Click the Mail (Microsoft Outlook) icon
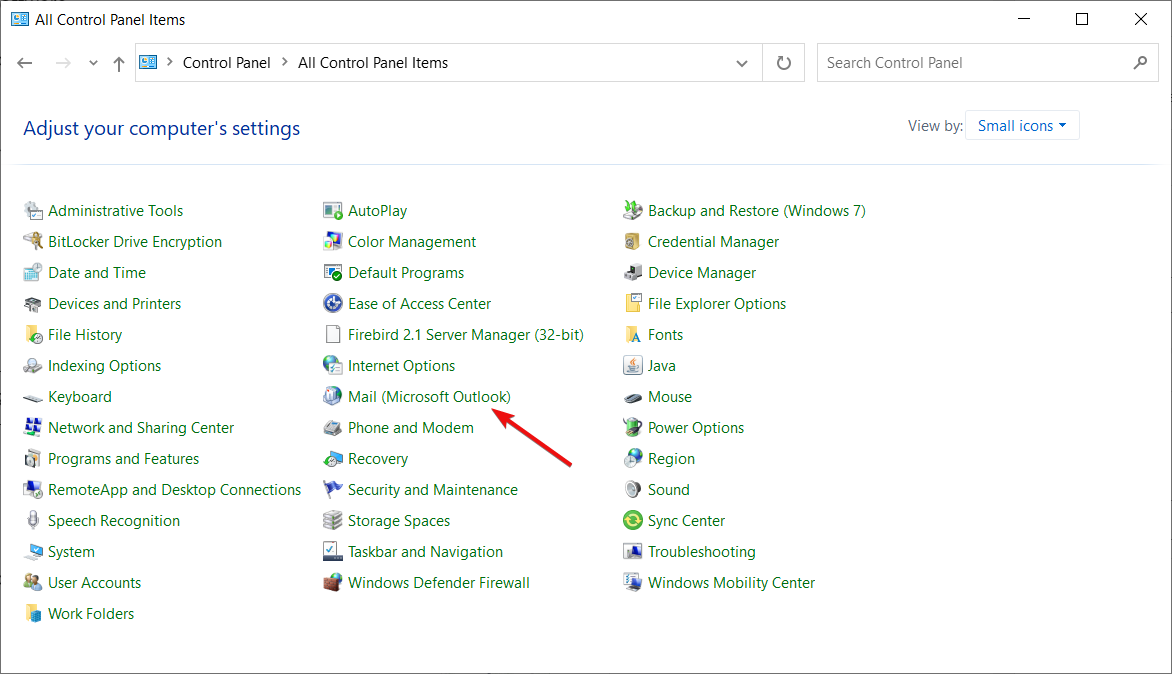 tap(333, 397)
